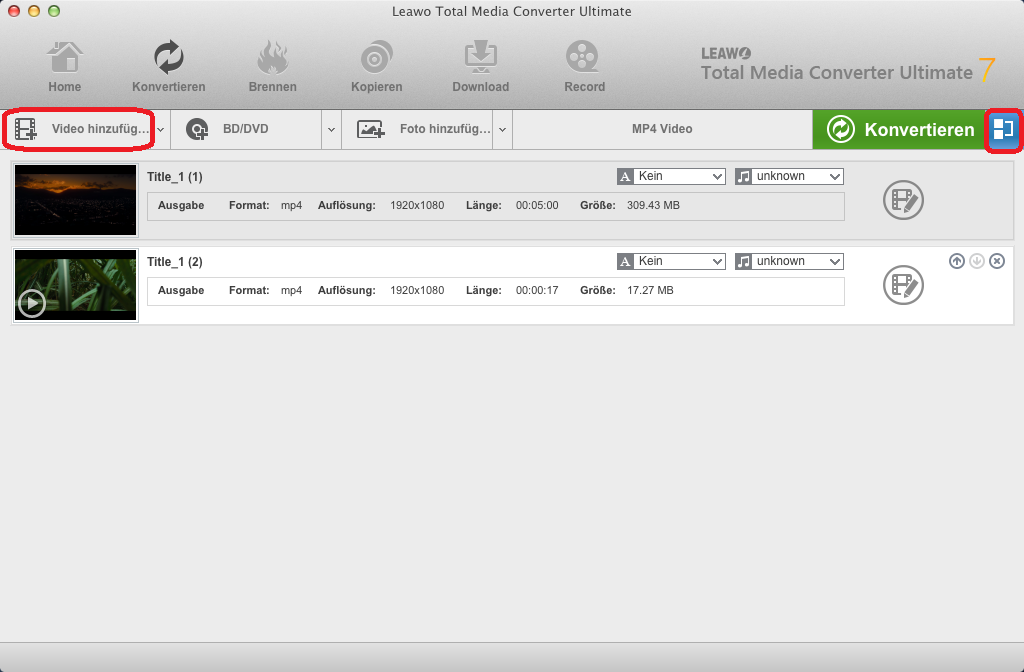This screenshot has height=672, width=1024.
Task: Click the Title_1 (2) file name
Action: [174, 262]
